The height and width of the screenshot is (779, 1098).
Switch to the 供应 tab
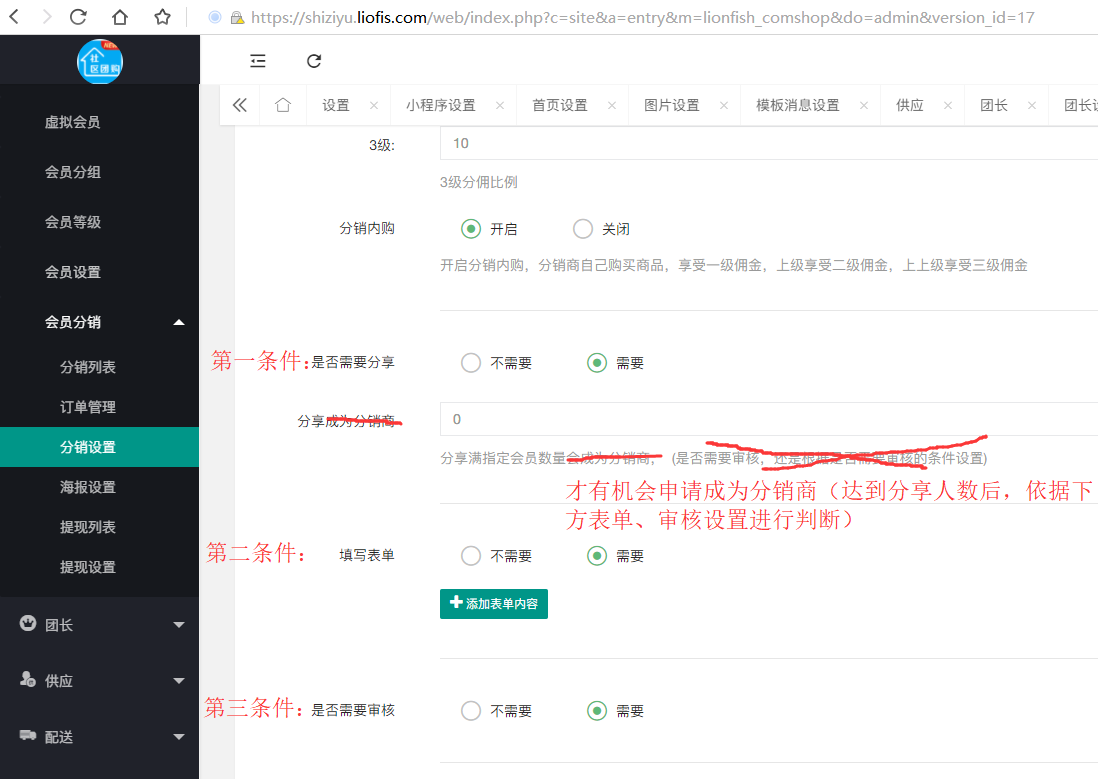point(910,105)
